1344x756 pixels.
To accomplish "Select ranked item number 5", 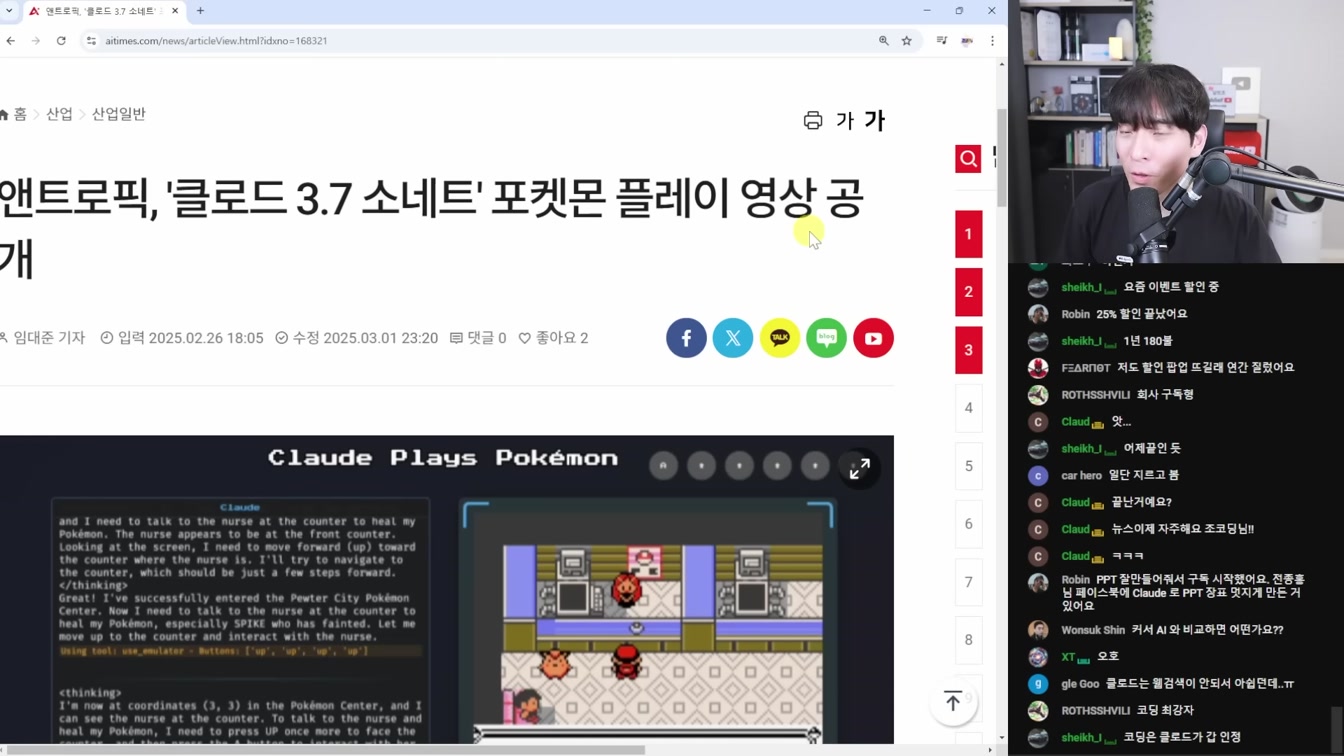I will (x=968, y=466).
